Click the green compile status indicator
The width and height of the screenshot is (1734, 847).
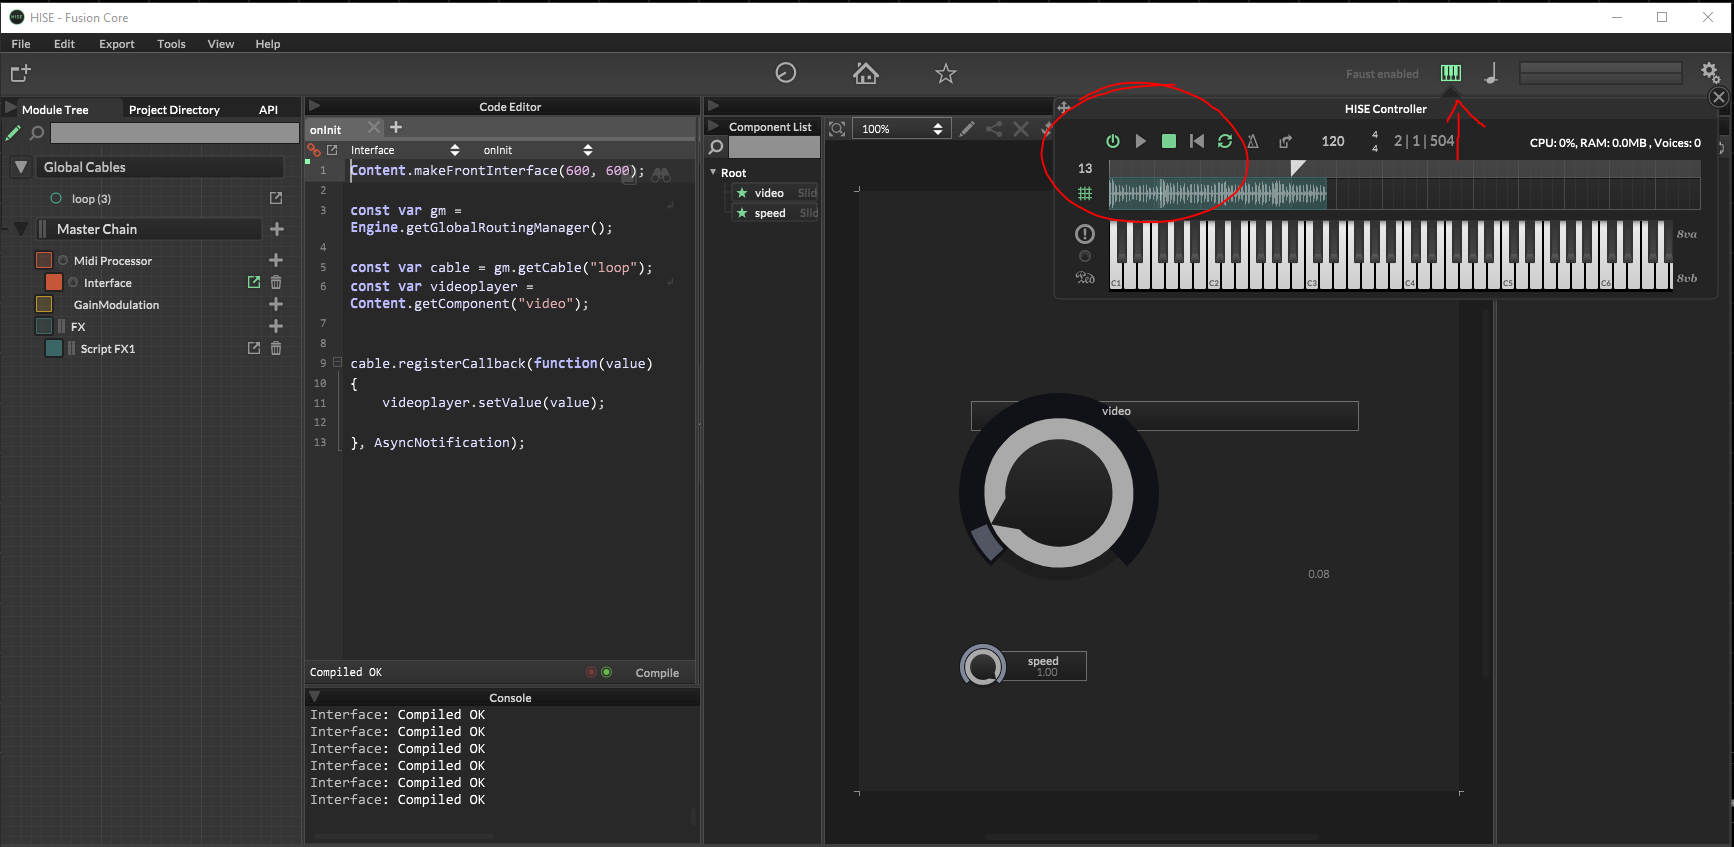tap(607, 672)
